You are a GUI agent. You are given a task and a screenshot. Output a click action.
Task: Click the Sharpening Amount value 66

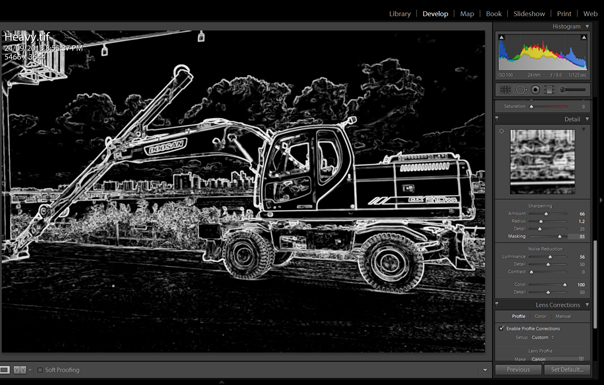[582, 214]
